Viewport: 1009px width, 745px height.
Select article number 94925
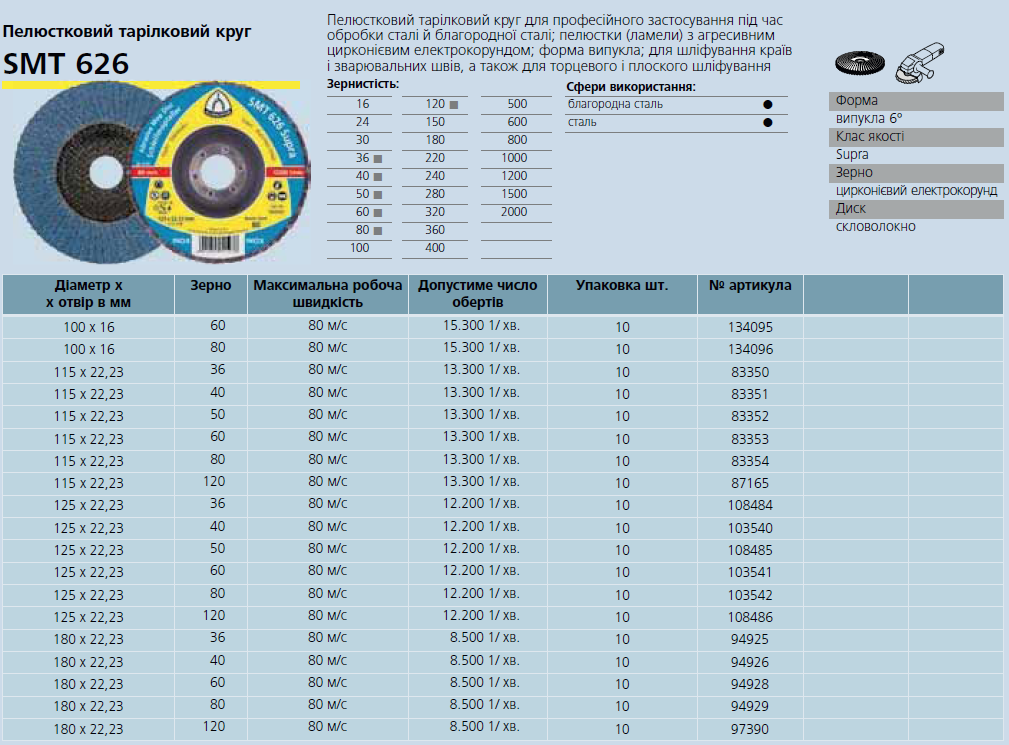(x=750, y=639)
